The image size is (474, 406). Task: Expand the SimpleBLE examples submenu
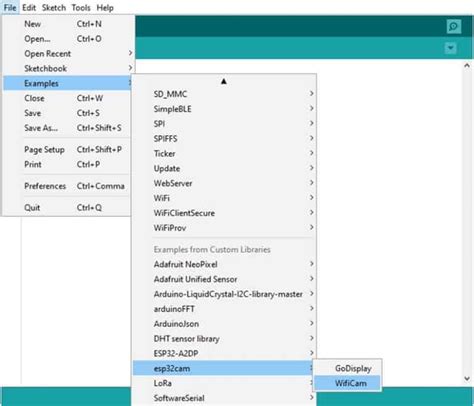coord(224,109)
